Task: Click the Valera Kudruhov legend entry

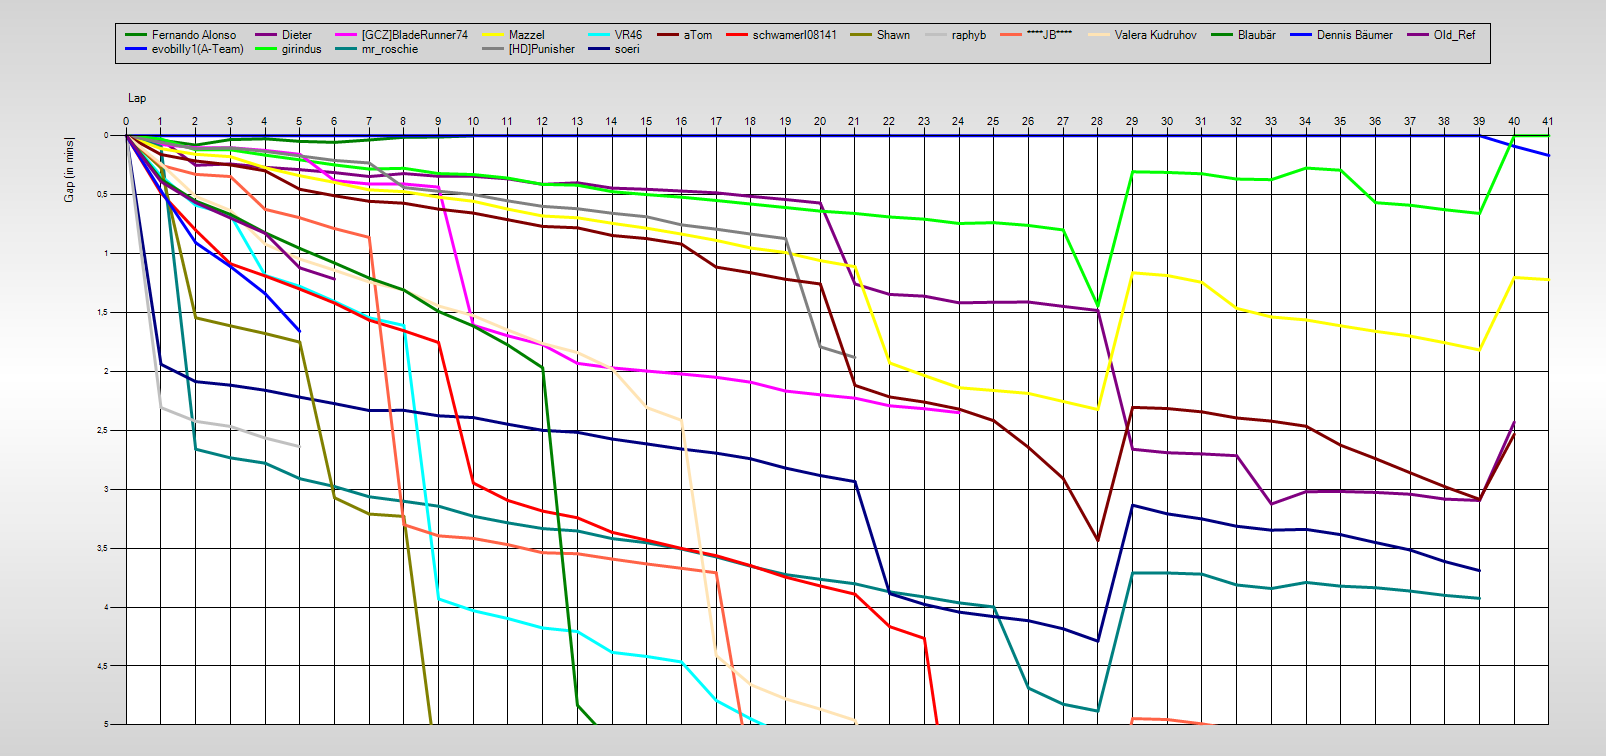Action: pos(1155,35)
